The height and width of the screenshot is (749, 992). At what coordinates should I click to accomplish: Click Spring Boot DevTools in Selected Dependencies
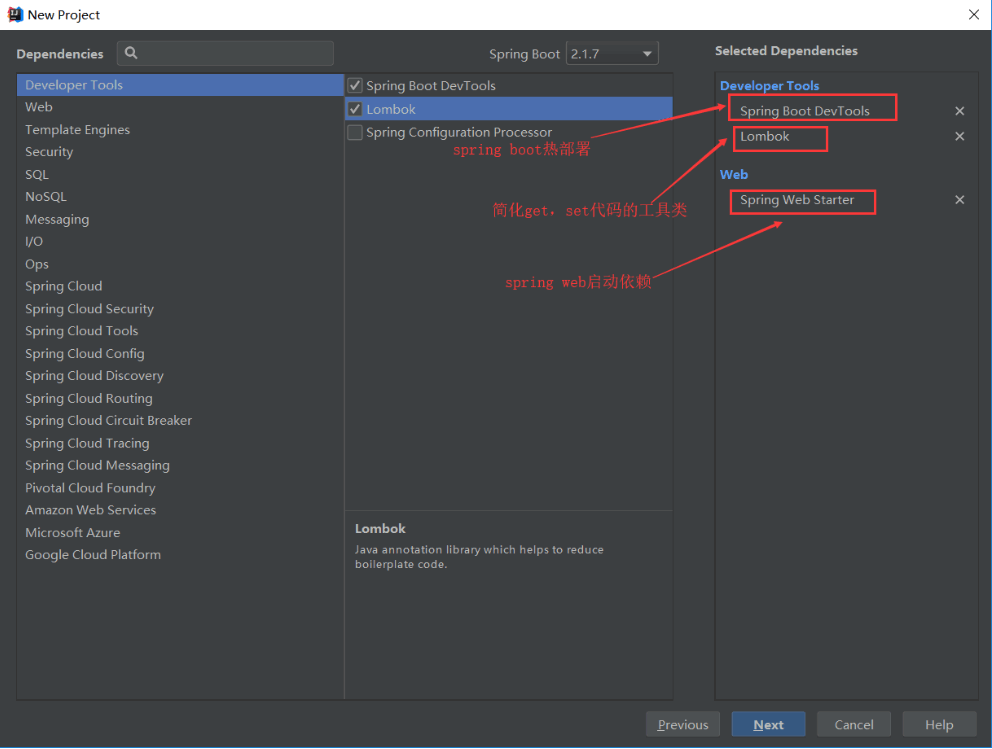pos(805,111)
